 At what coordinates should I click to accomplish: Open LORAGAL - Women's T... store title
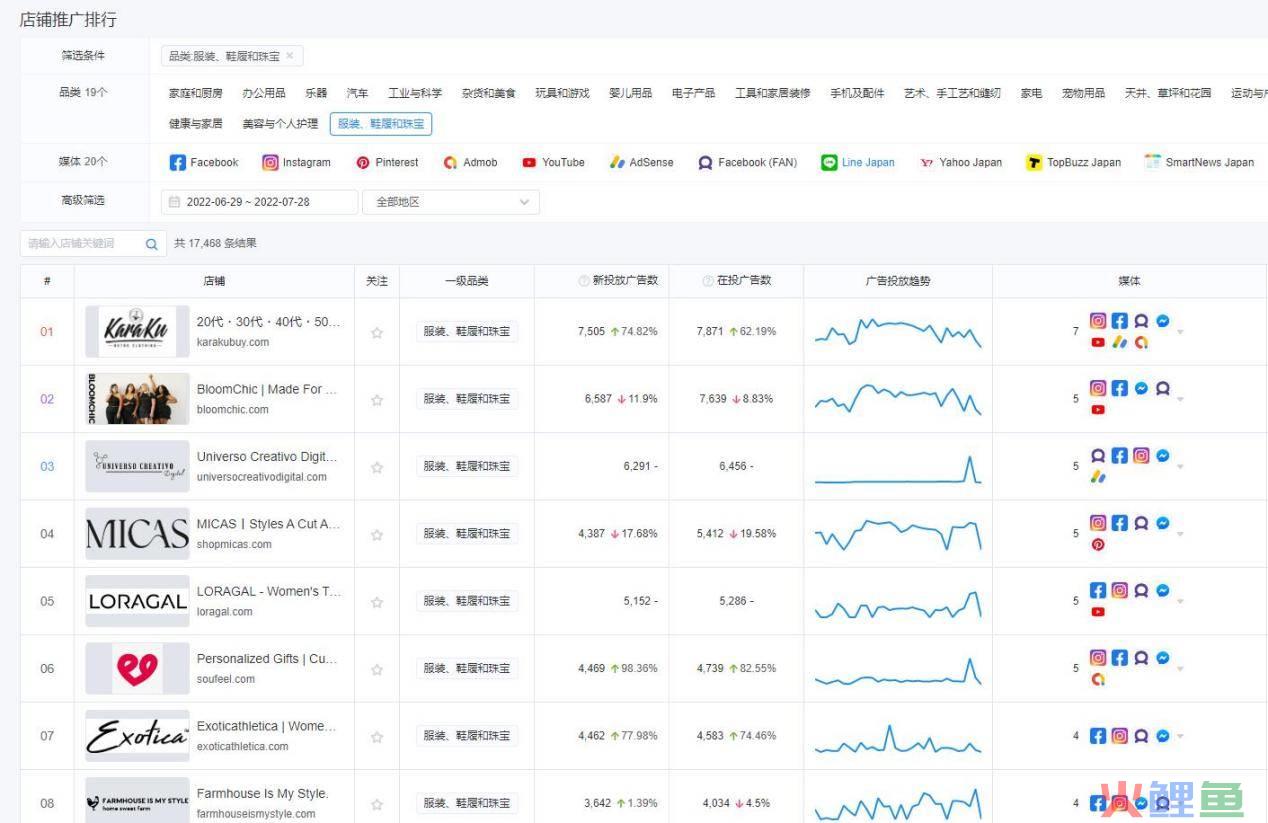click(x=269, y=591)
